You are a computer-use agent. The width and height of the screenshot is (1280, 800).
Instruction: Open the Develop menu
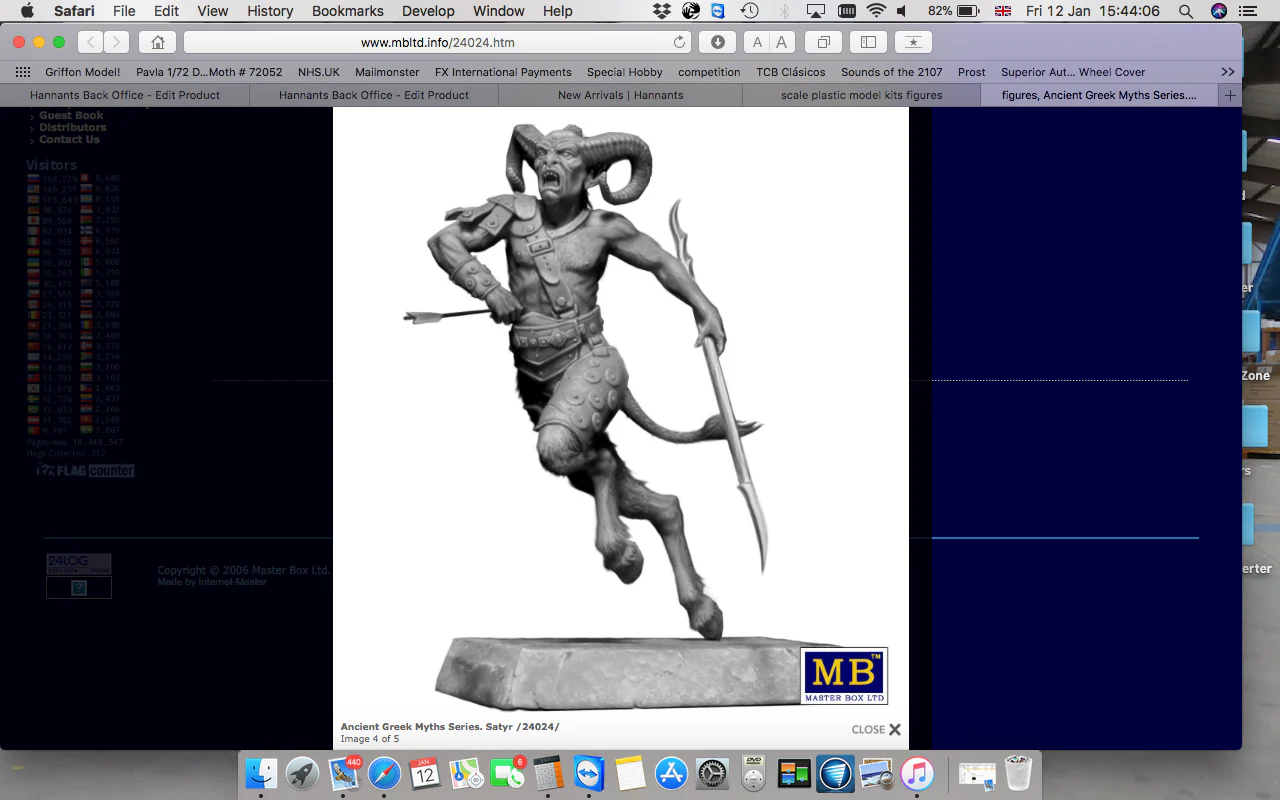click(x=427, y=11)
